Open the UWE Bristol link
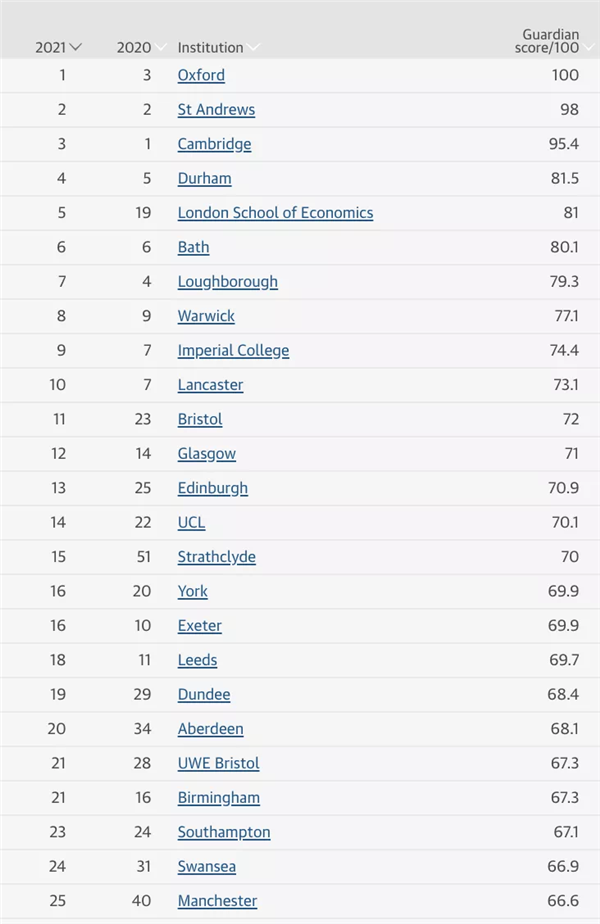 [219, 763]
